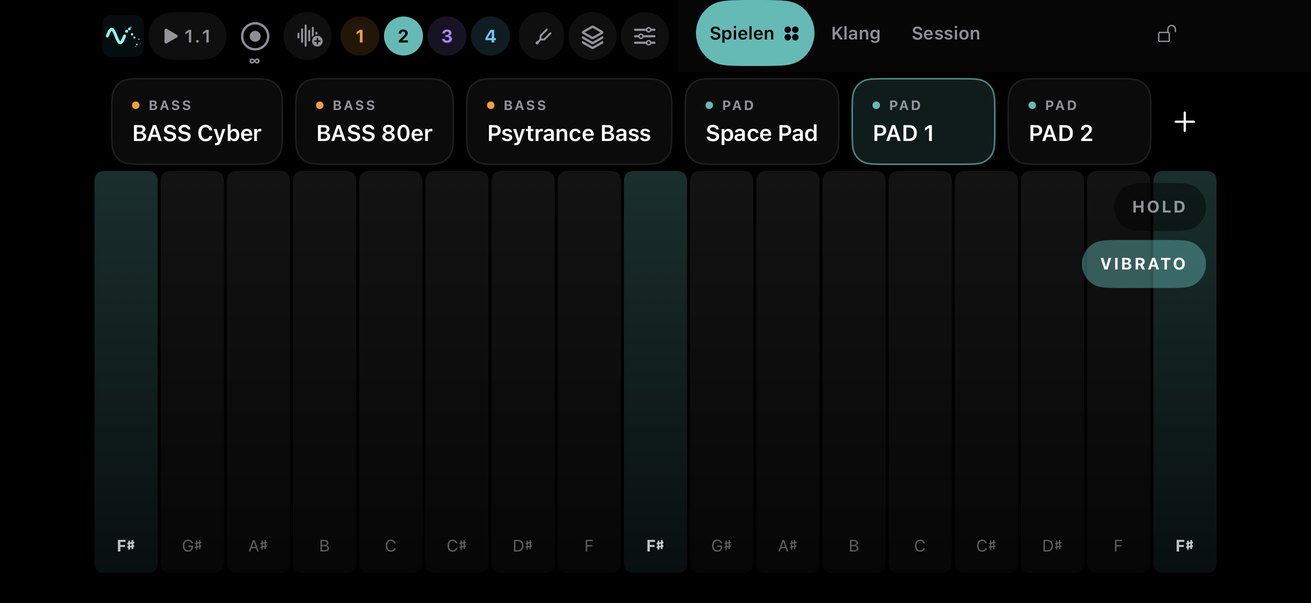1311x603 pixels.
Task: Play the leftmost F# key strip
Action: click(126, 372)
